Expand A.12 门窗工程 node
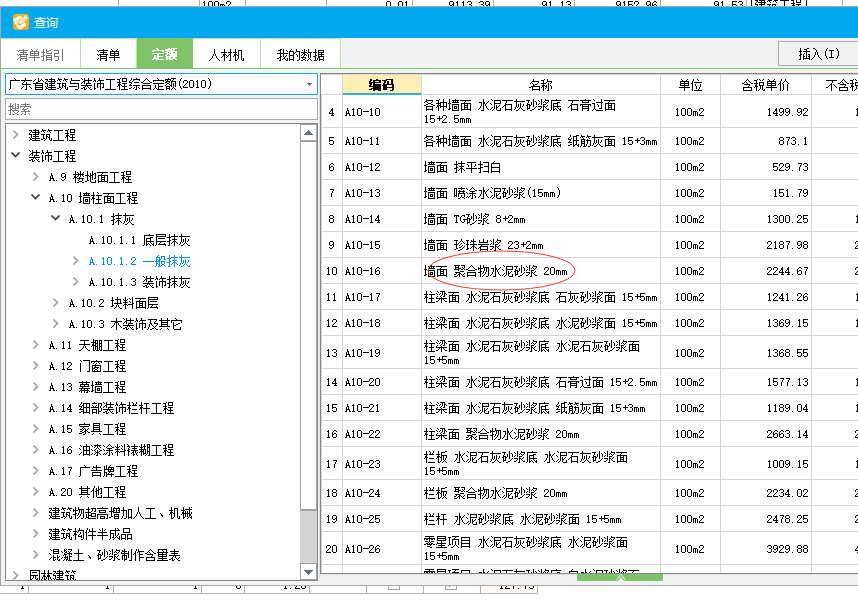Screen dimensions: 858x610 36,365
